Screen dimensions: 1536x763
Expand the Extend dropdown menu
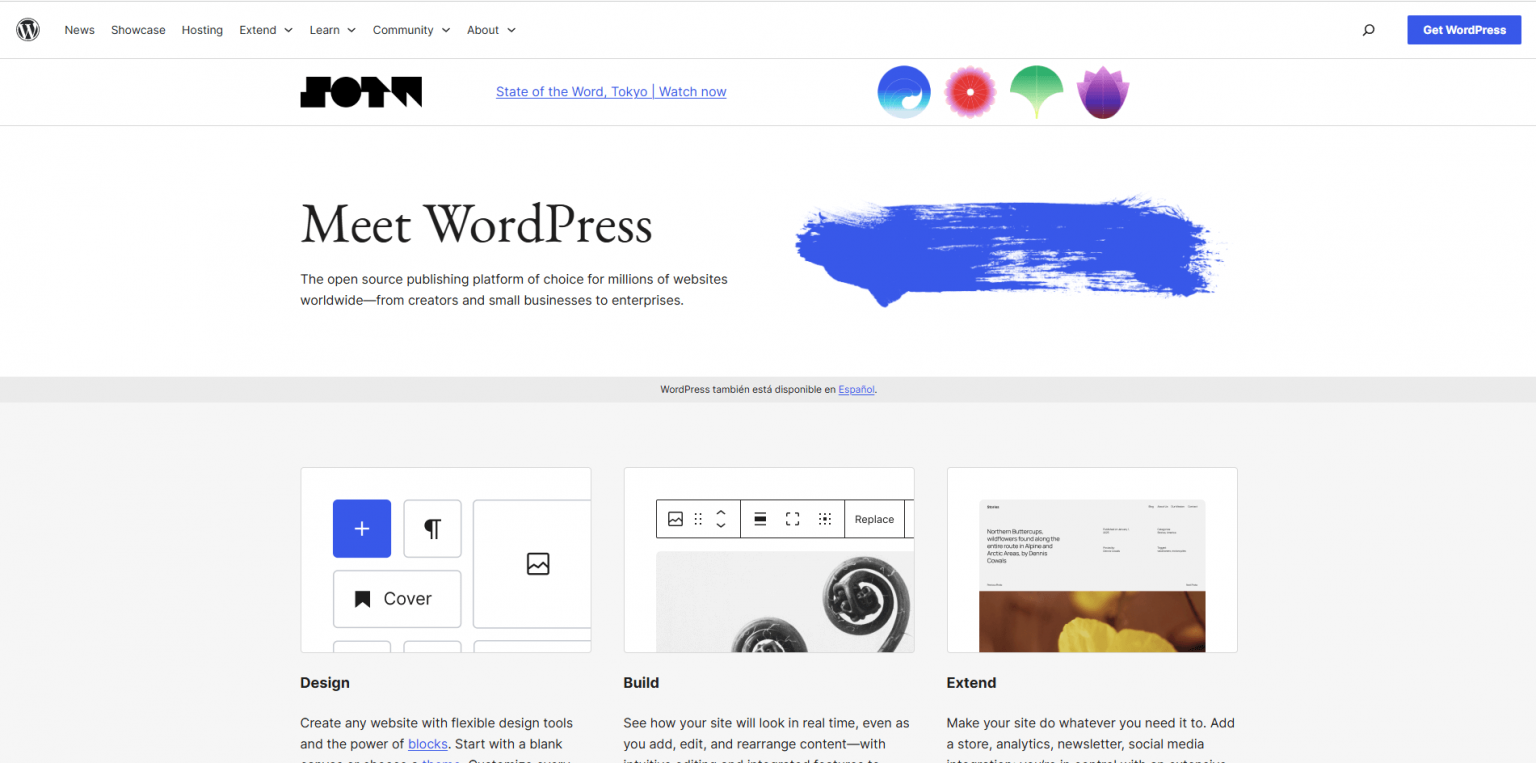265,30
